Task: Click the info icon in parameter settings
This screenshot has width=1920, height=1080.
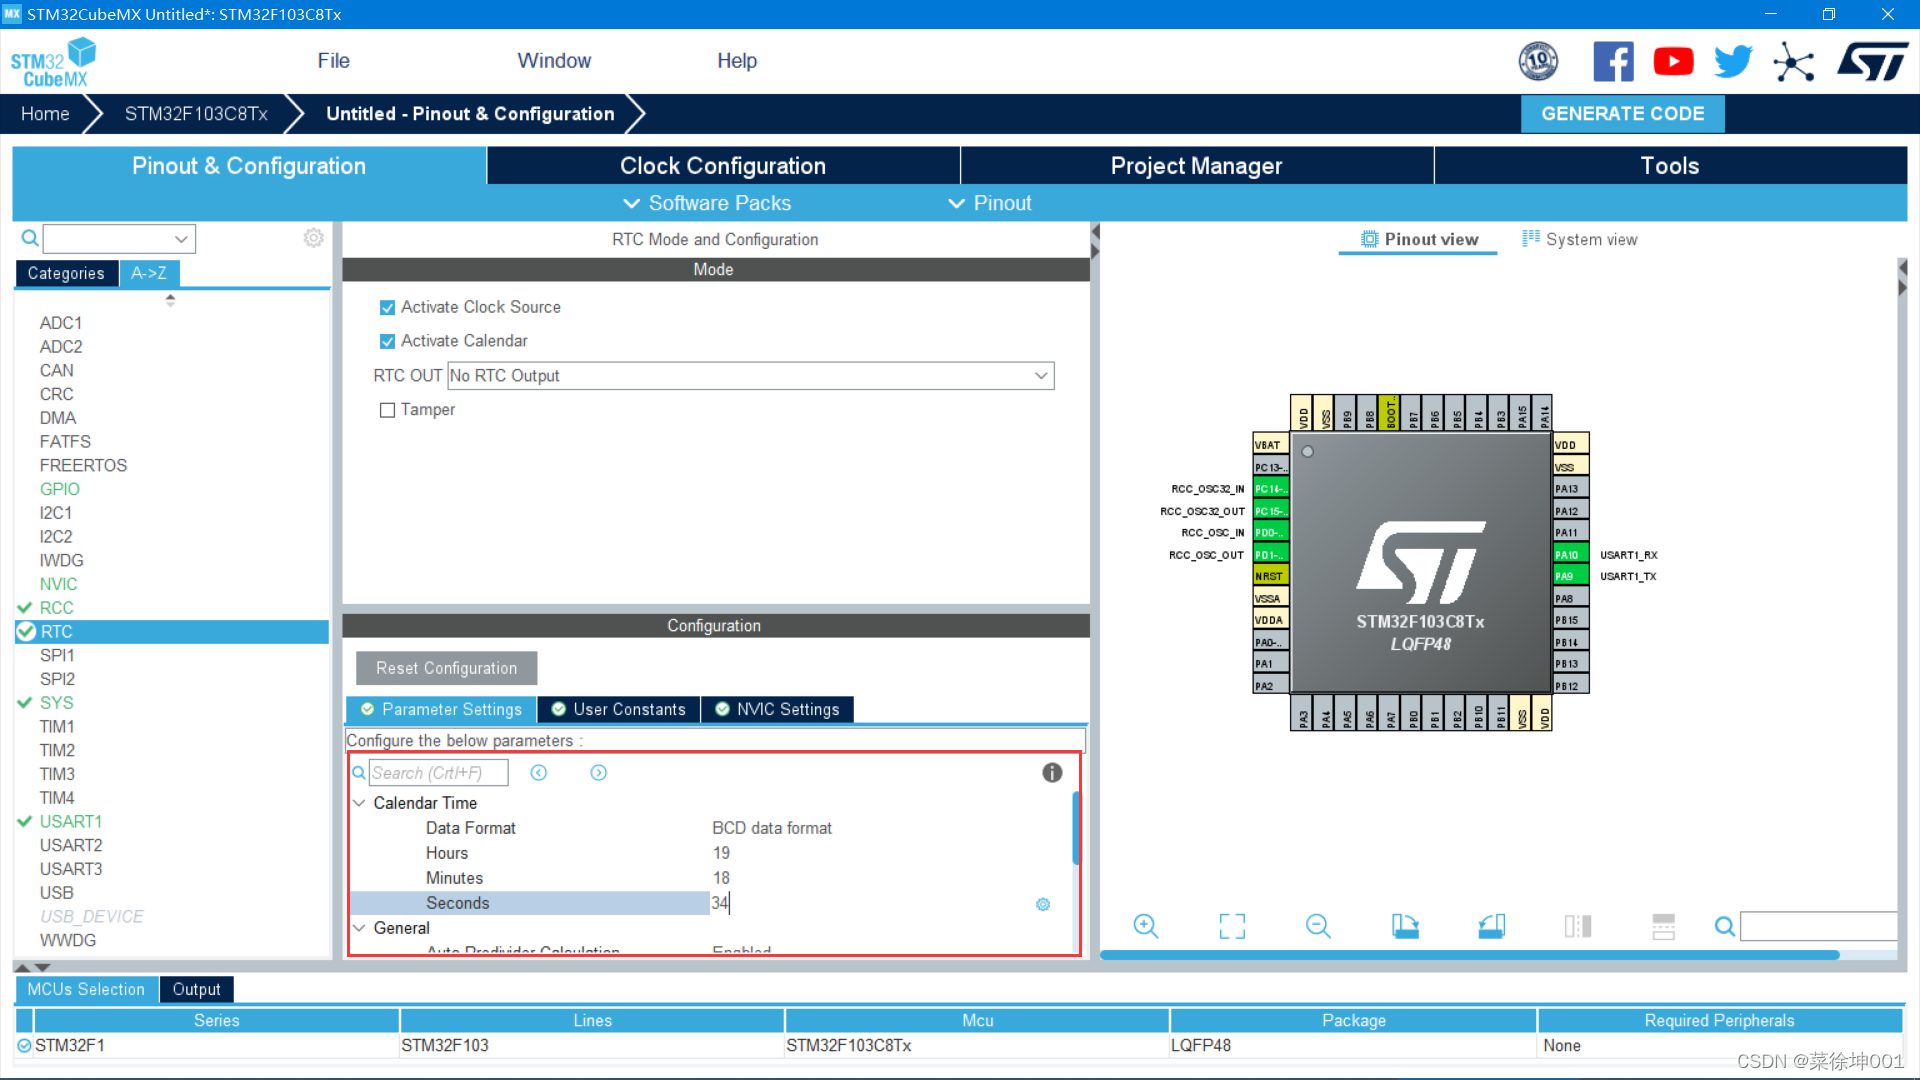Action: point(1052,773)
